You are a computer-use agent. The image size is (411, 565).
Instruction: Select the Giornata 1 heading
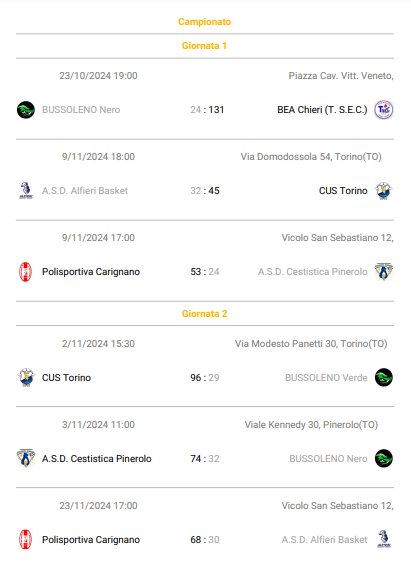click(x=204, y=46)
